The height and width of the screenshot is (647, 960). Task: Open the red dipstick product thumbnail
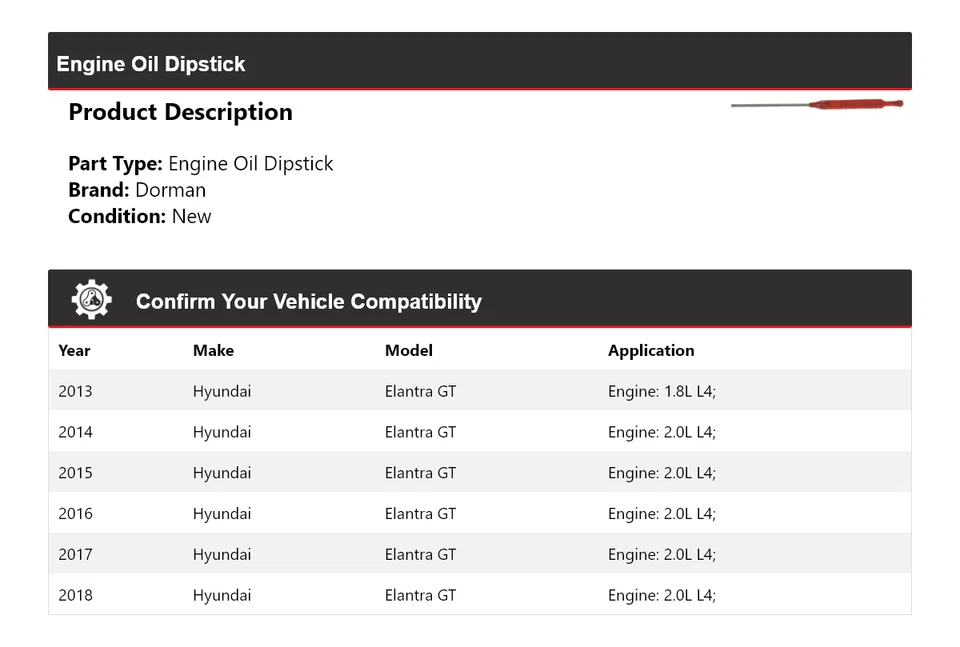pos(817,104)
